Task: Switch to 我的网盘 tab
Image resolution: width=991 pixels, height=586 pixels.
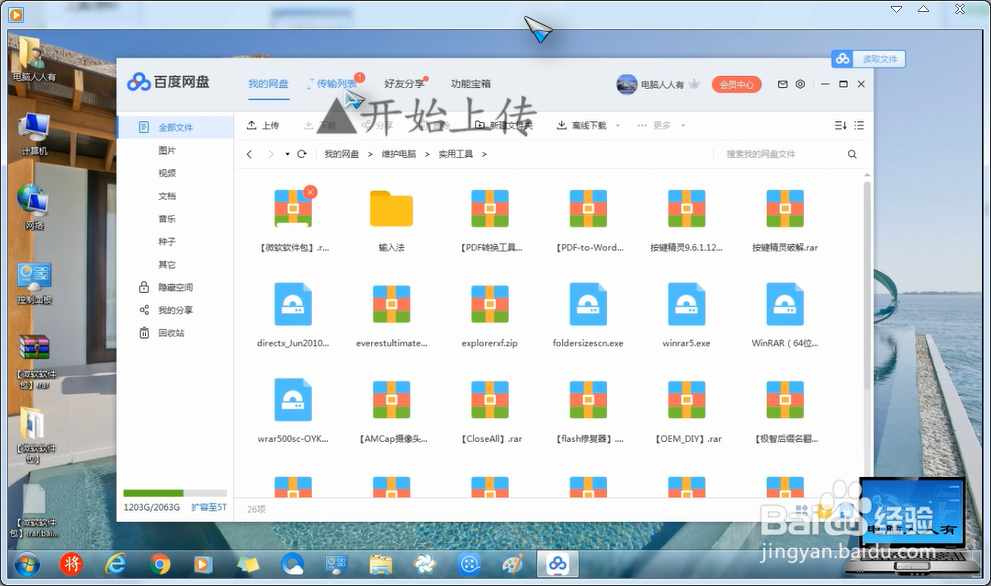Action: coord(268,83)
